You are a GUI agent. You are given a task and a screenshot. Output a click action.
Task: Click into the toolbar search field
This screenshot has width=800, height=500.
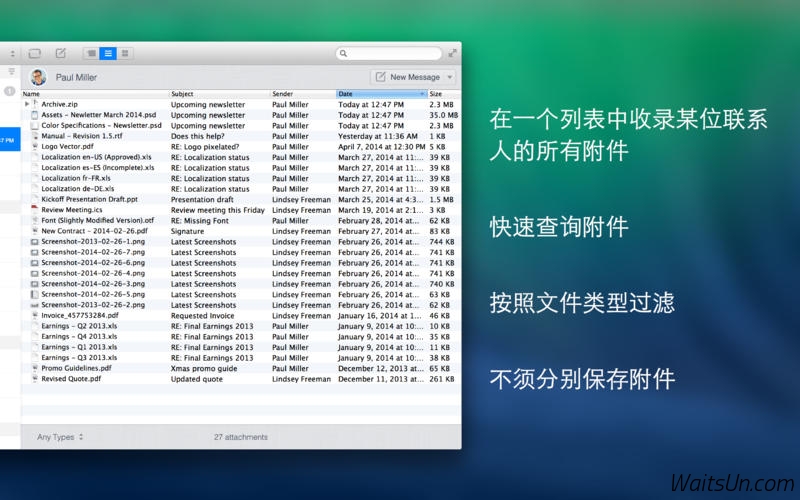(x=389, y=53)
